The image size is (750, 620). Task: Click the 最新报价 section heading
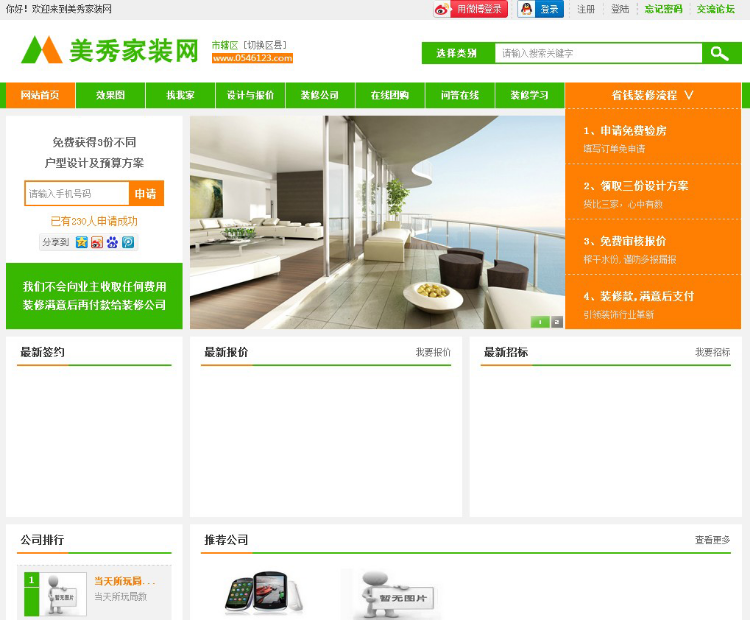tap(226, 353)
